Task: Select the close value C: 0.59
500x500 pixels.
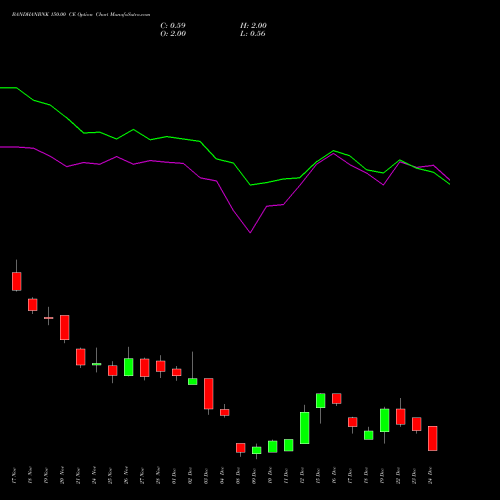Action: coord(173,25)
